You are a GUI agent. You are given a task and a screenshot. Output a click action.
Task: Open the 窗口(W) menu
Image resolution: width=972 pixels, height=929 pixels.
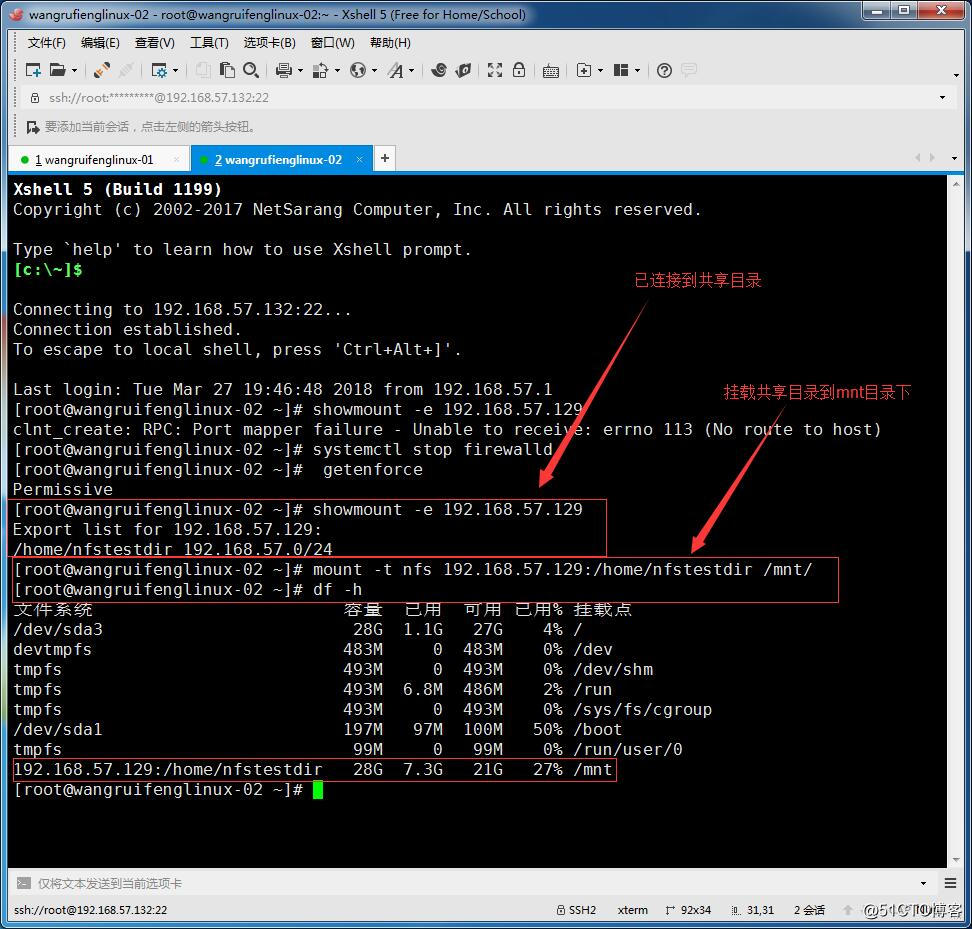[332, 42]
